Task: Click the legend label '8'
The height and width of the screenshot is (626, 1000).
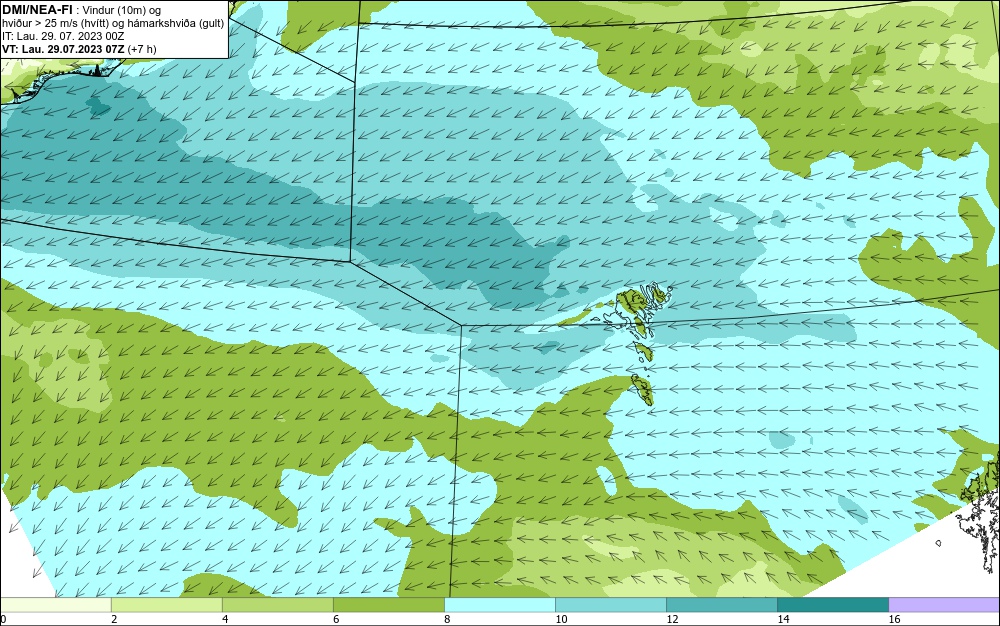Action: 447,619
